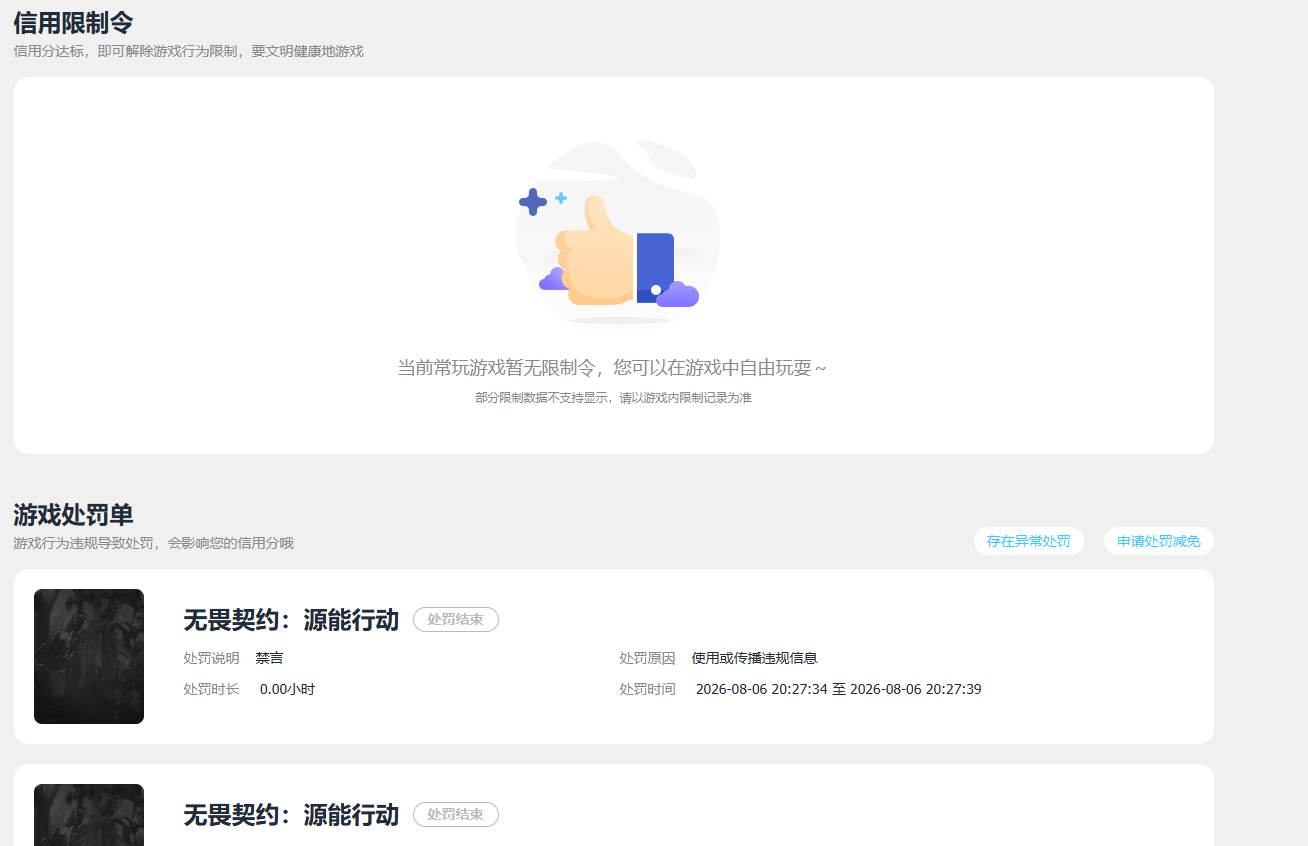Screen dimensions: 1308x846
Task: Click the 处罚说明 label
Action: (x=211, y=658)
